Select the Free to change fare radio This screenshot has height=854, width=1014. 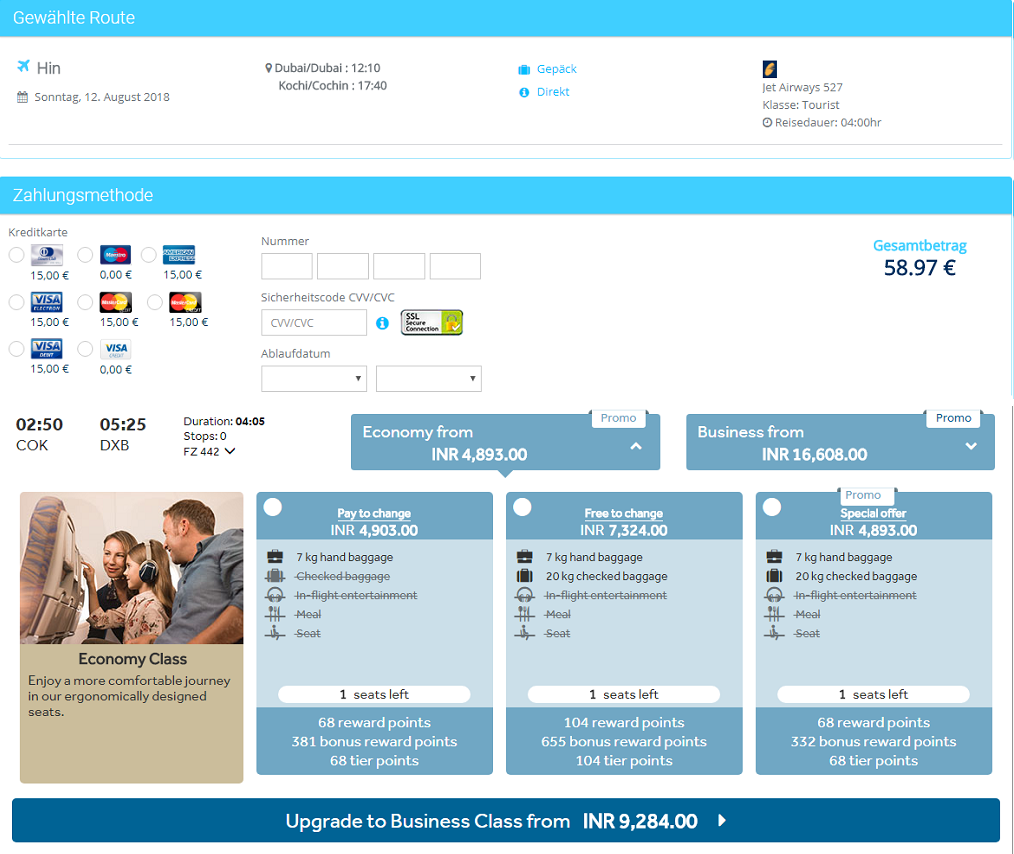click(523, 507)
